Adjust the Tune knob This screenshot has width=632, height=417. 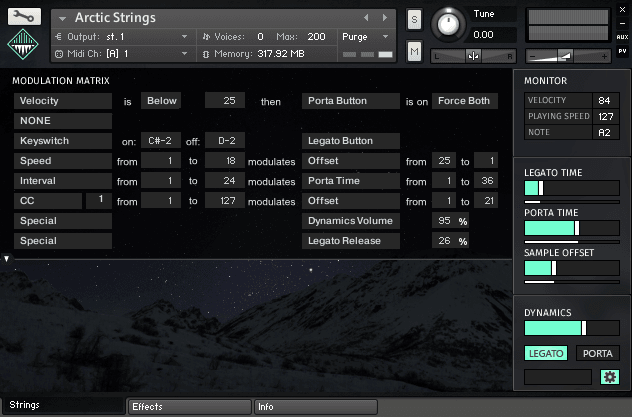click(x=448, y=24)
